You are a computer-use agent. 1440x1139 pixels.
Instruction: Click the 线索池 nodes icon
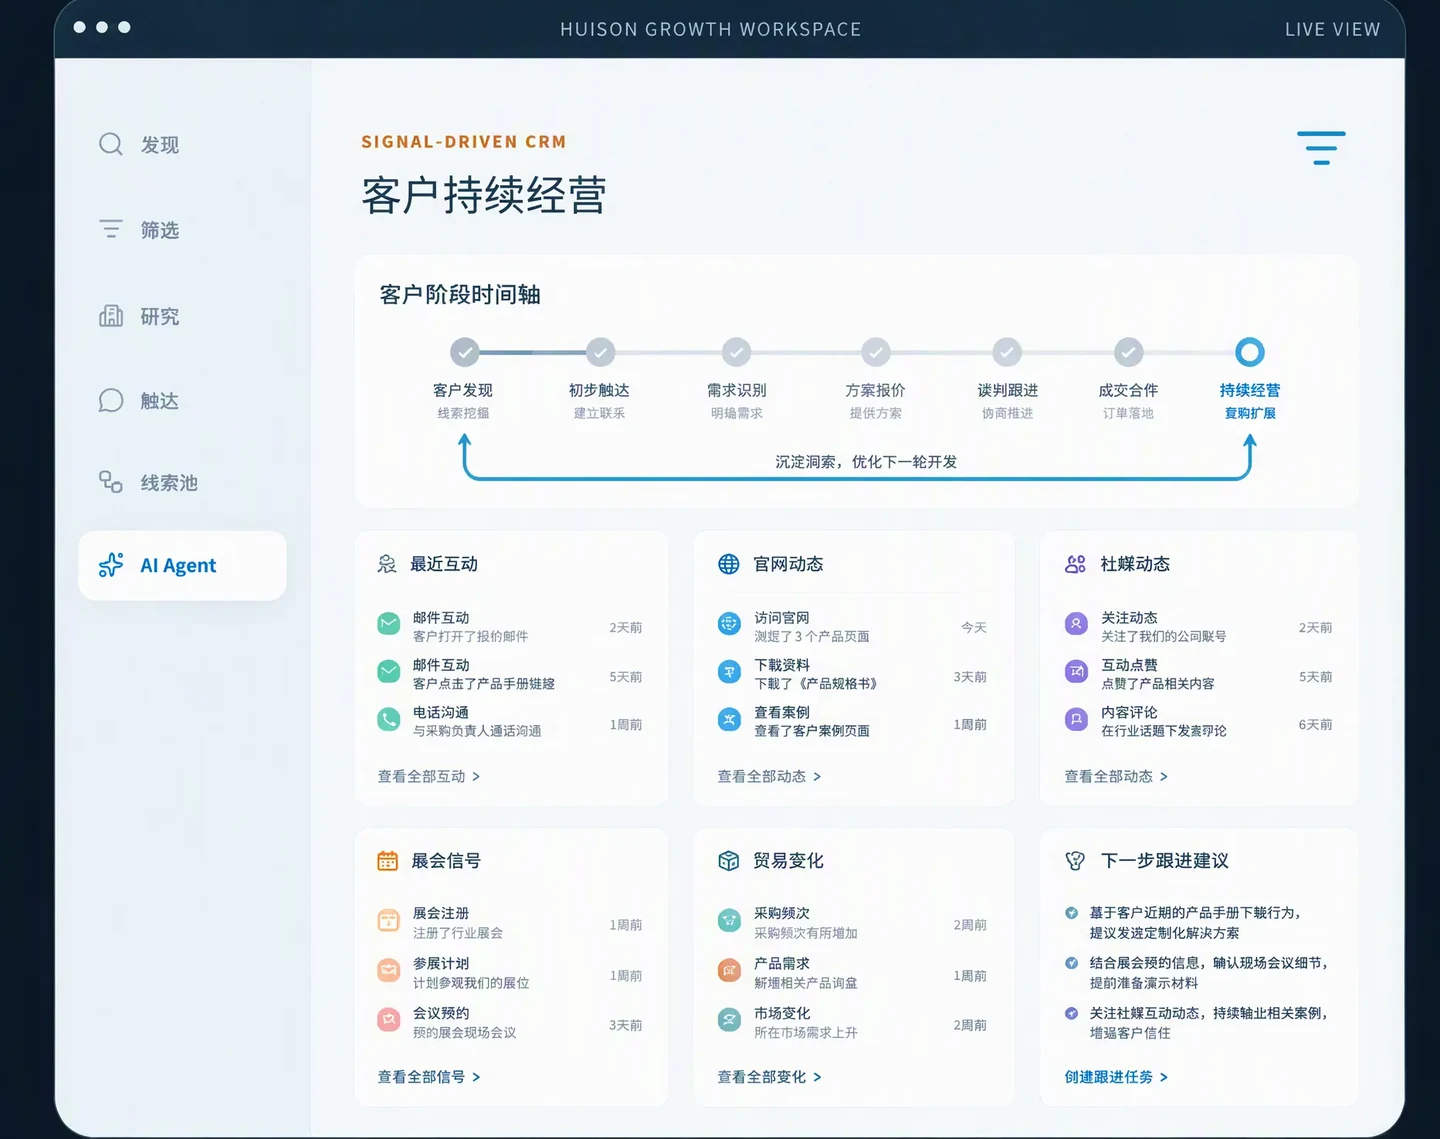111,482
